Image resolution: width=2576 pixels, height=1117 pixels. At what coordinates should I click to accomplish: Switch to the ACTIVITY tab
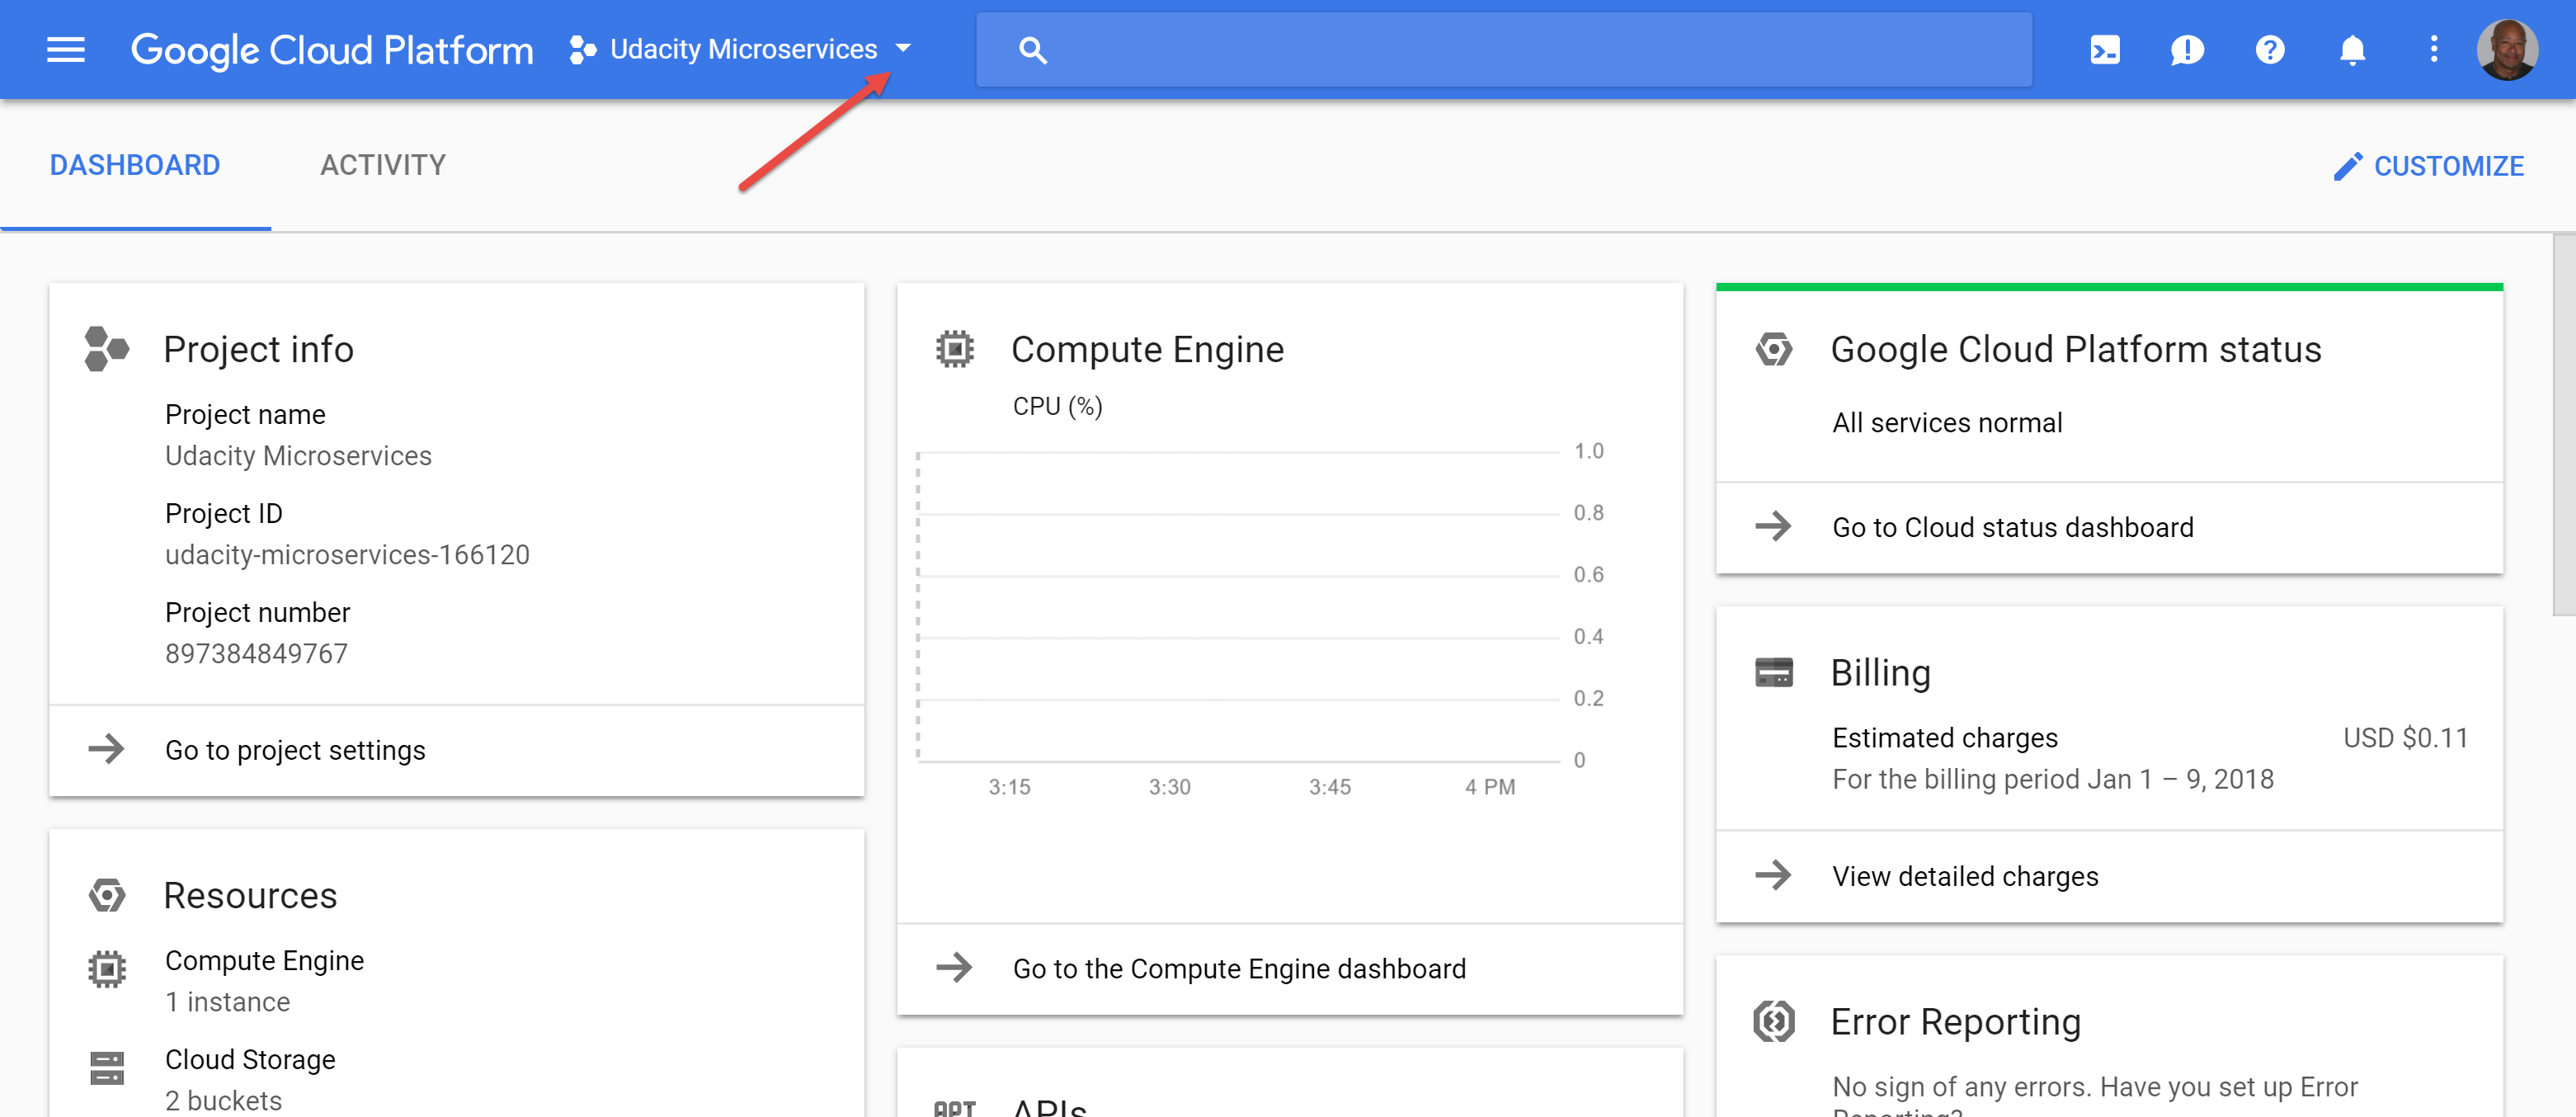coord(383,166)
